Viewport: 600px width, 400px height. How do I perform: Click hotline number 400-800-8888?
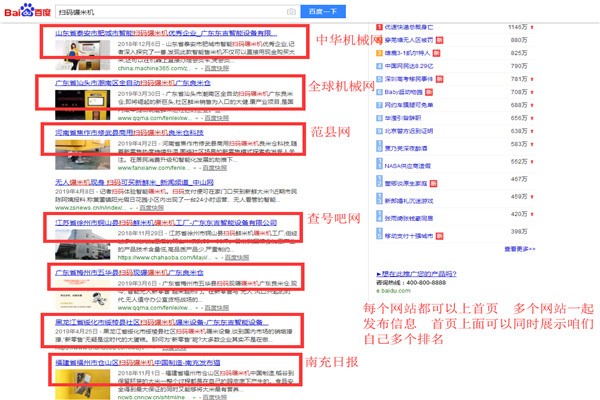click(x=426, y=282)
